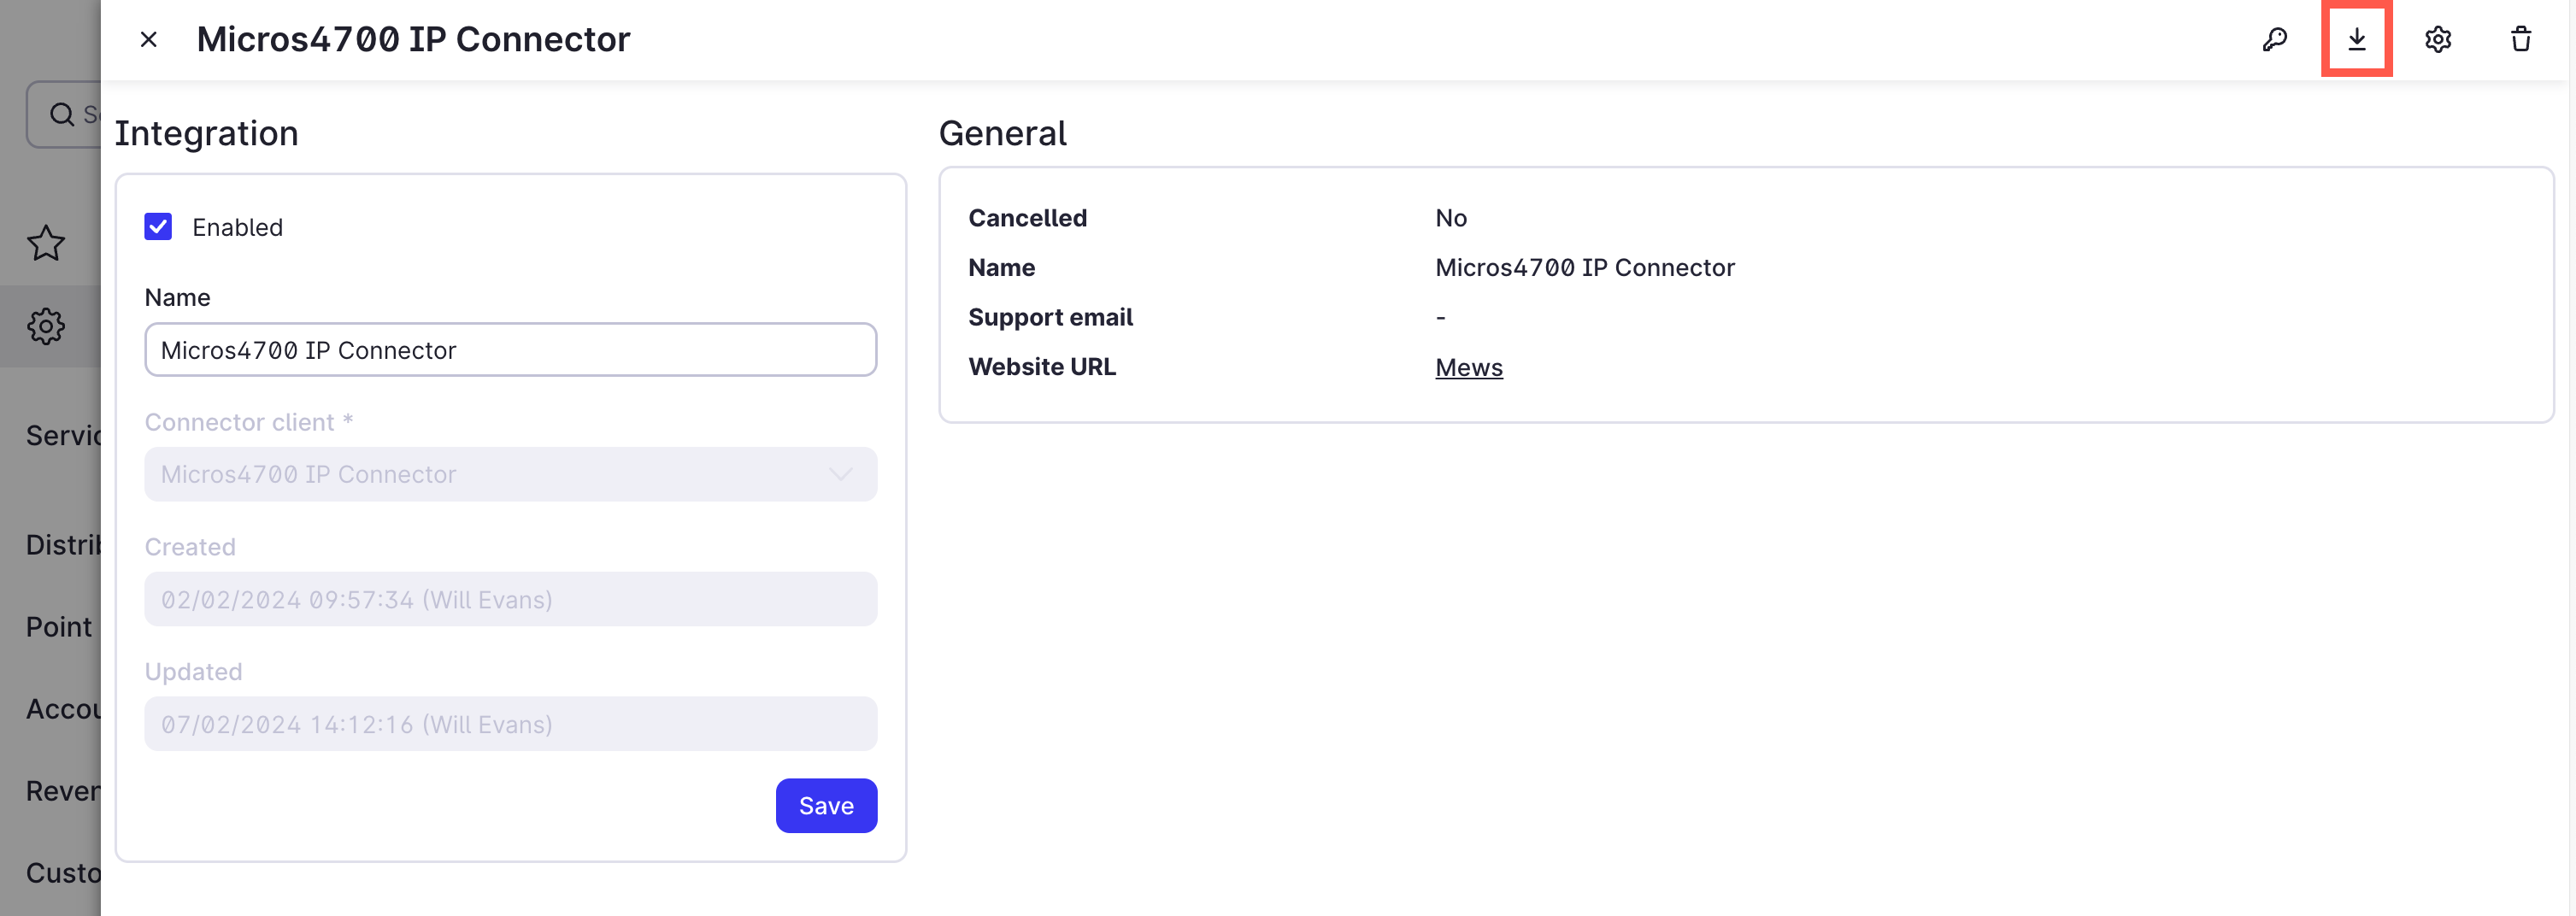Save the integration changes
This screenshot has height=916, width=2576.
click(x=826, y=806)
